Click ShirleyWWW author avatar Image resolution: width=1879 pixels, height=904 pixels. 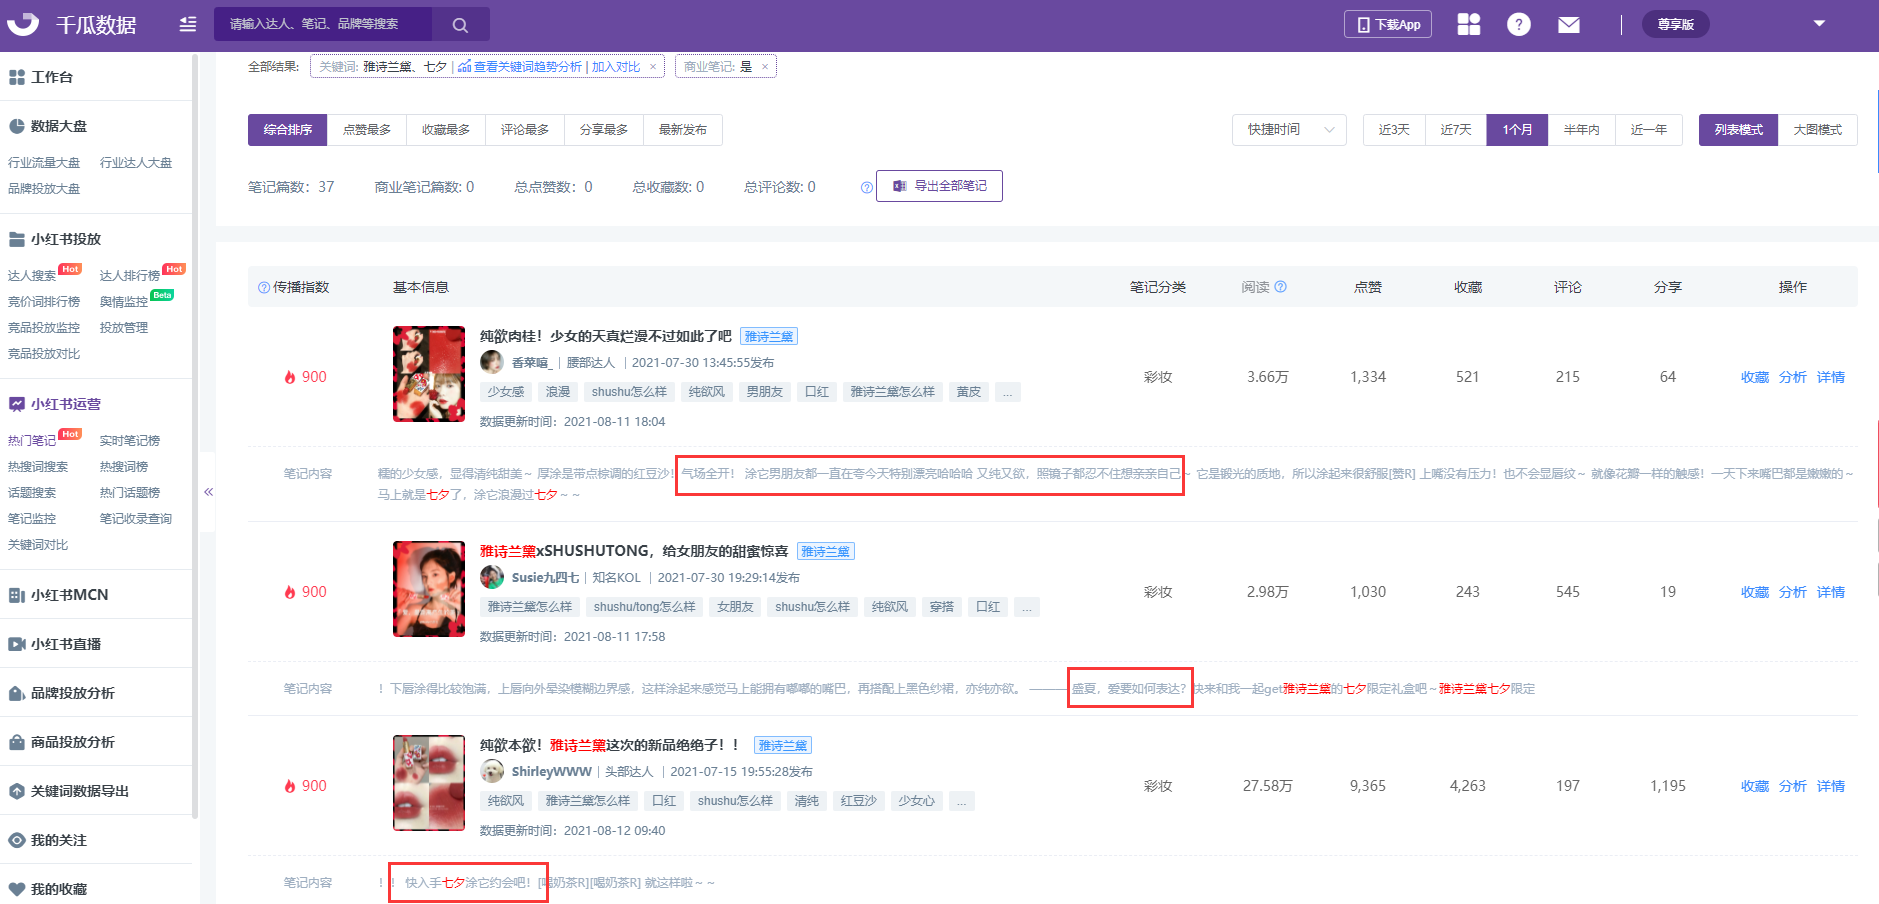[492, 771]
